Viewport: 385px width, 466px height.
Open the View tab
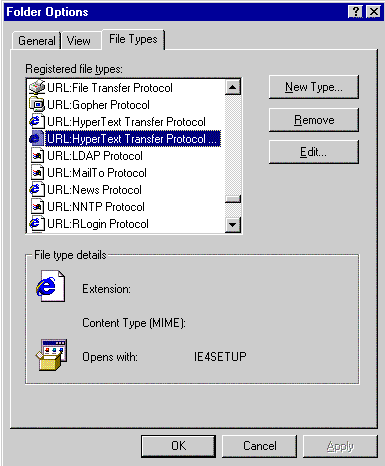(x=79, y=41)
